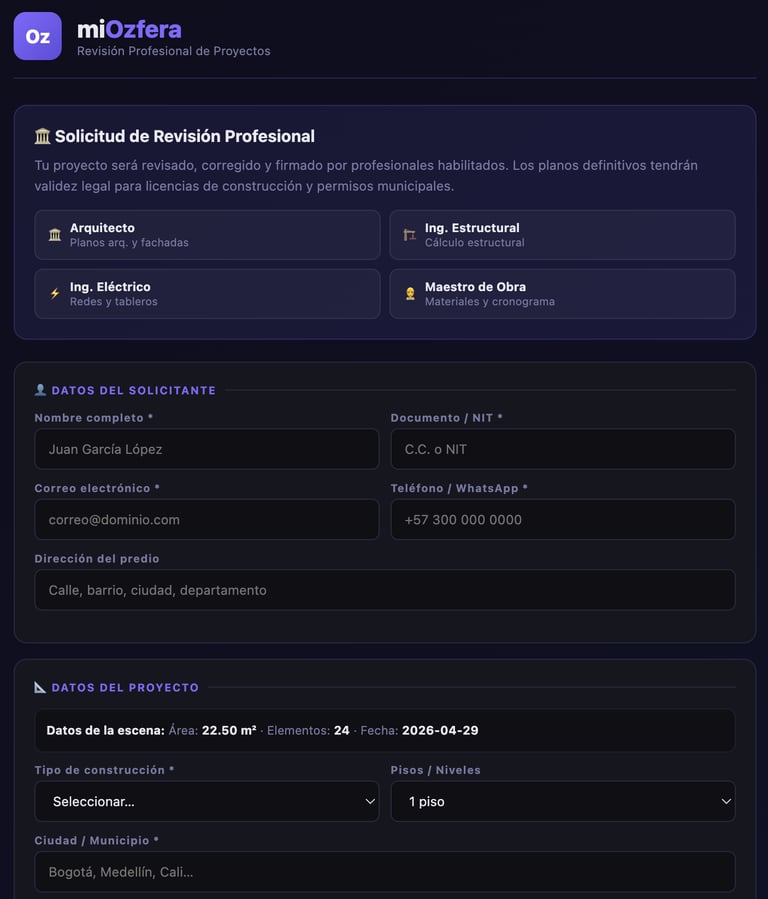Focus the Teléfono / WhatsApp input
This screenshot has height=899, width=768.
point(562,520)
